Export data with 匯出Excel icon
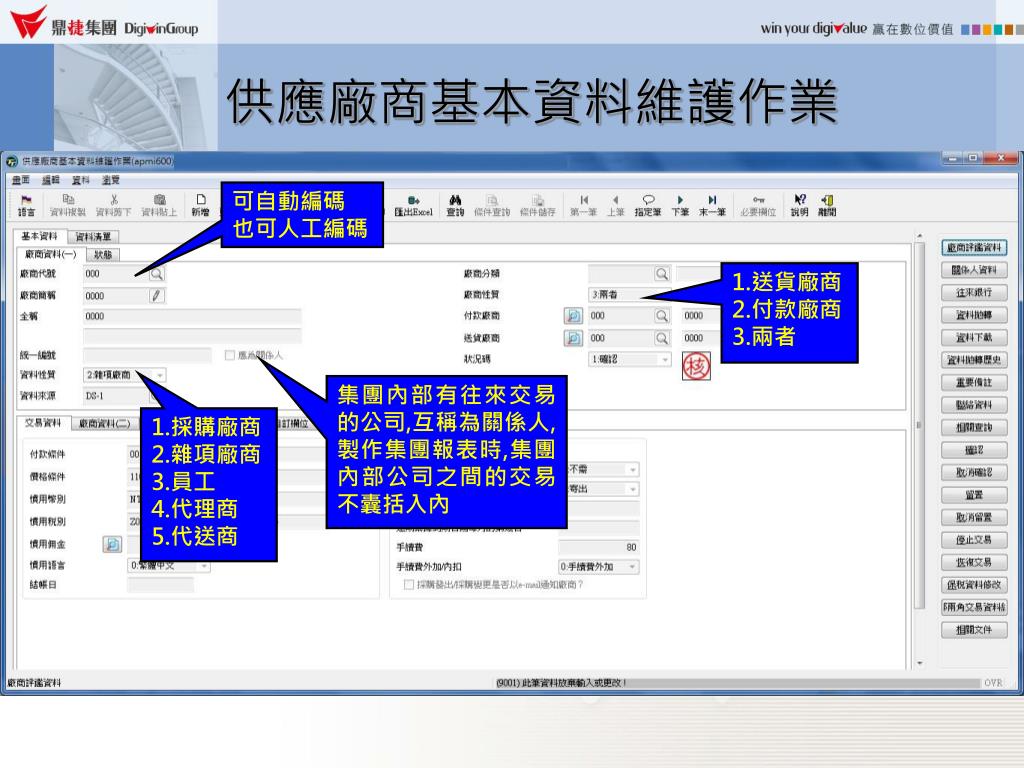1024x768 pixels. pos(413,205)
